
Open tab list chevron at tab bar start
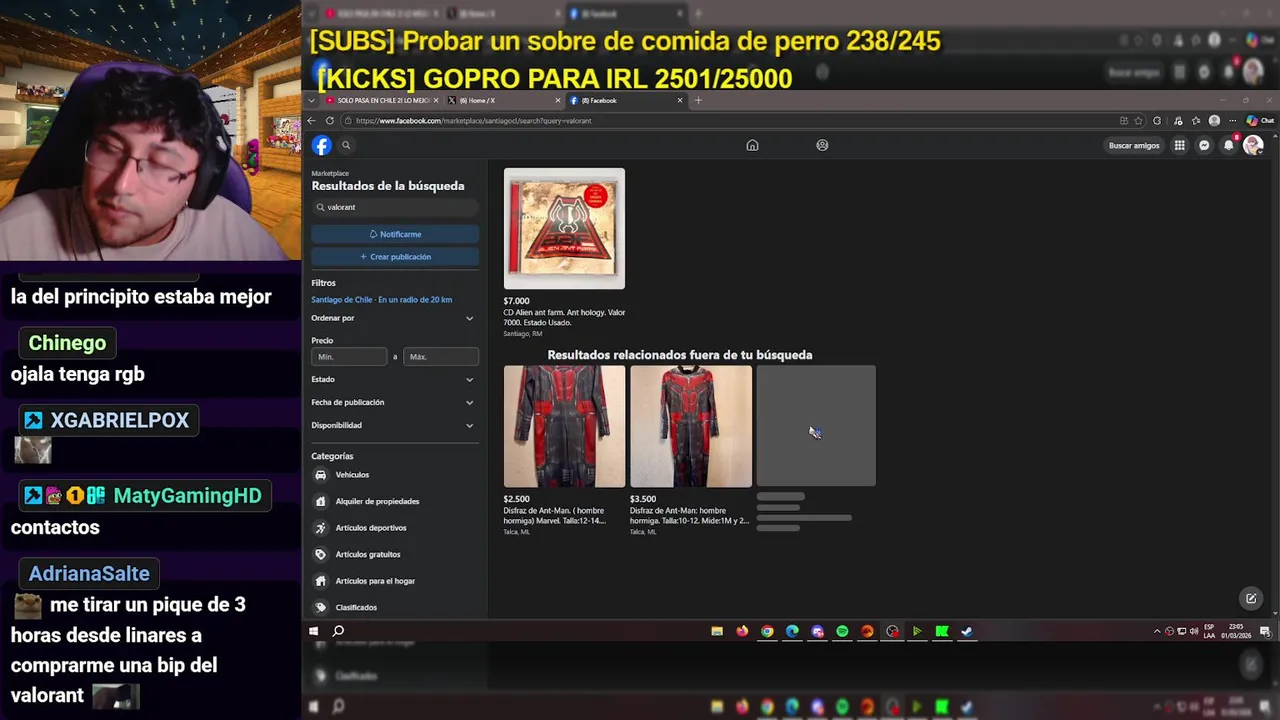pyautogui.click(x=312, y=100)
